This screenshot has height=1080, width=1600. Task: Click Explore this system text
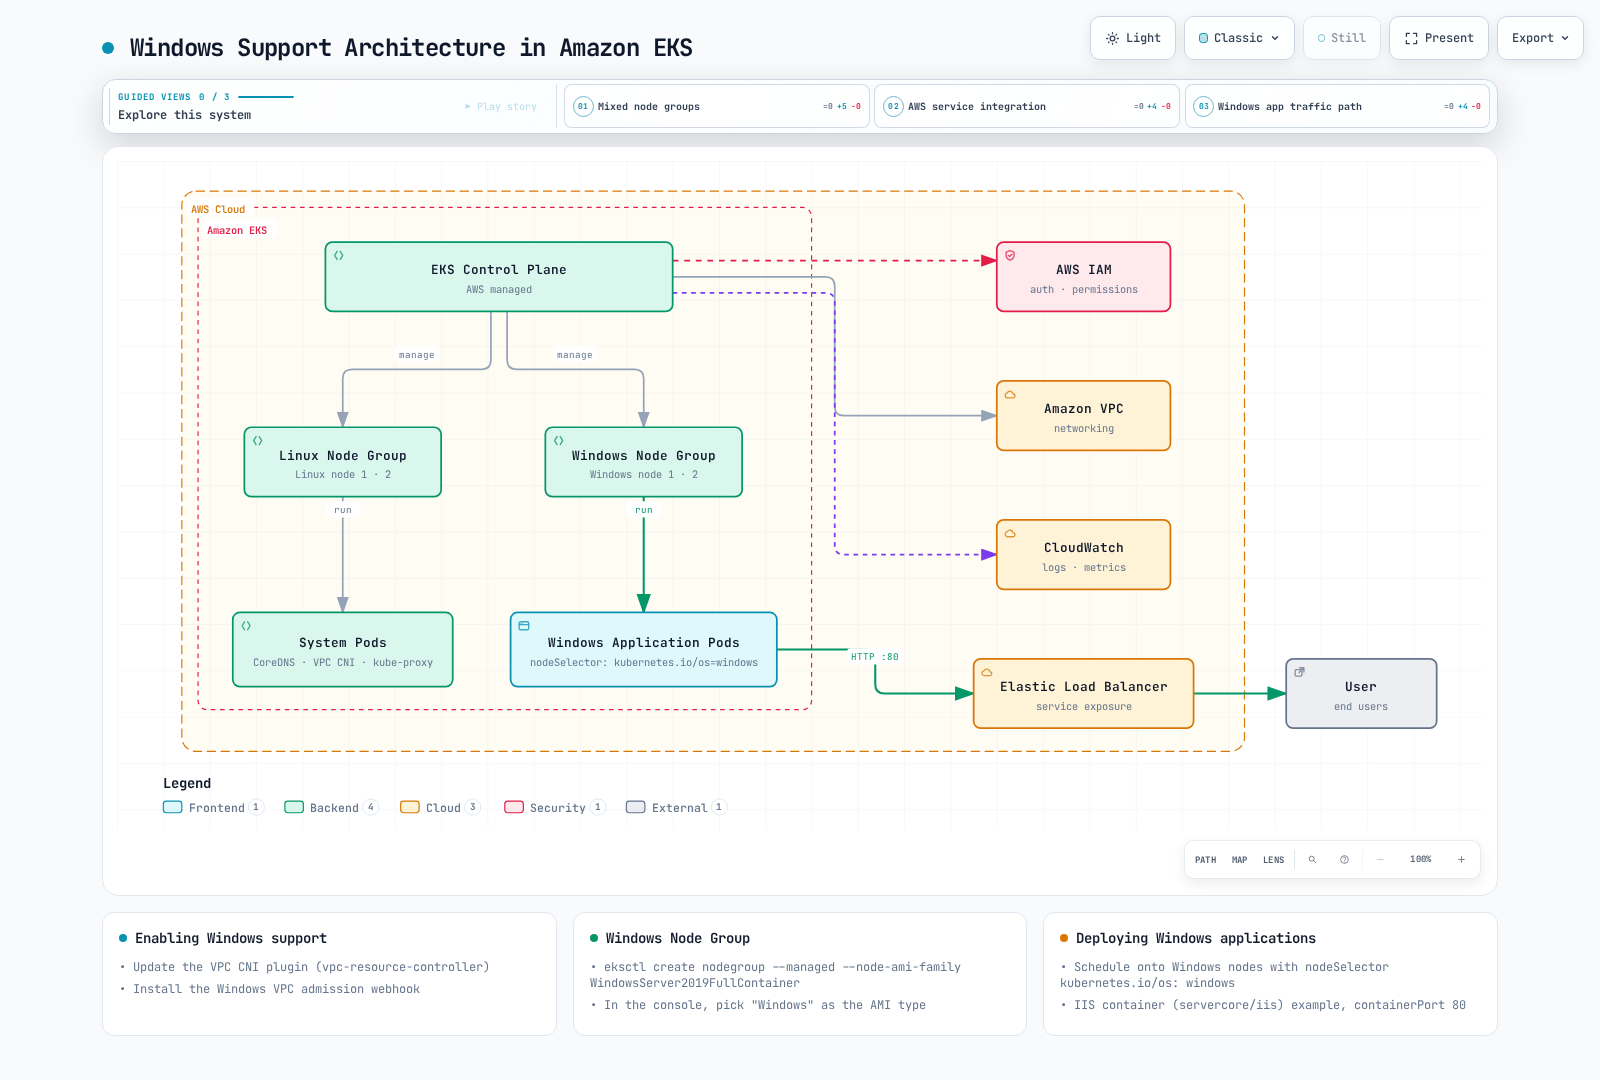[x=185, y=115]
